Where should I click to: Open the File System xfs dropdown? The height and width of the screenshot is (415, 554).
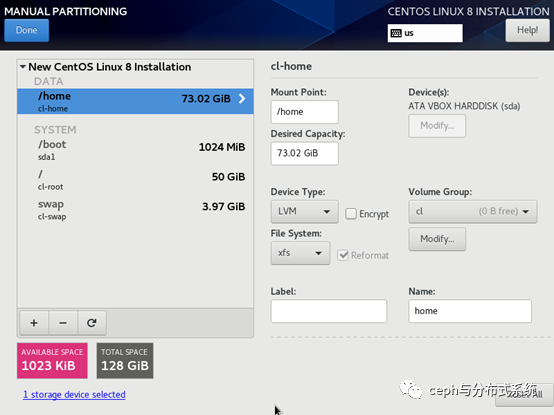(300, 253)
